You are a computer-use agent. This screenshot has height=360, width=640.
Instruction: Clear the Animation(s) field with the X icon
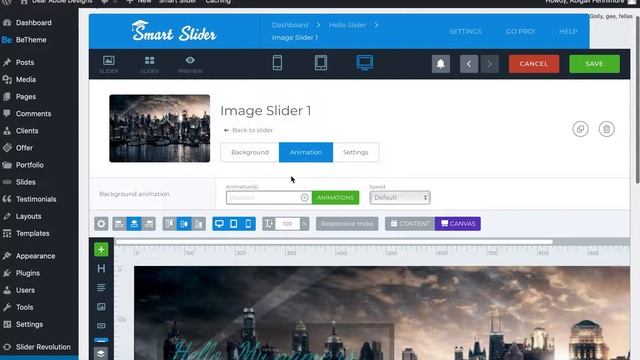point(304,198)
